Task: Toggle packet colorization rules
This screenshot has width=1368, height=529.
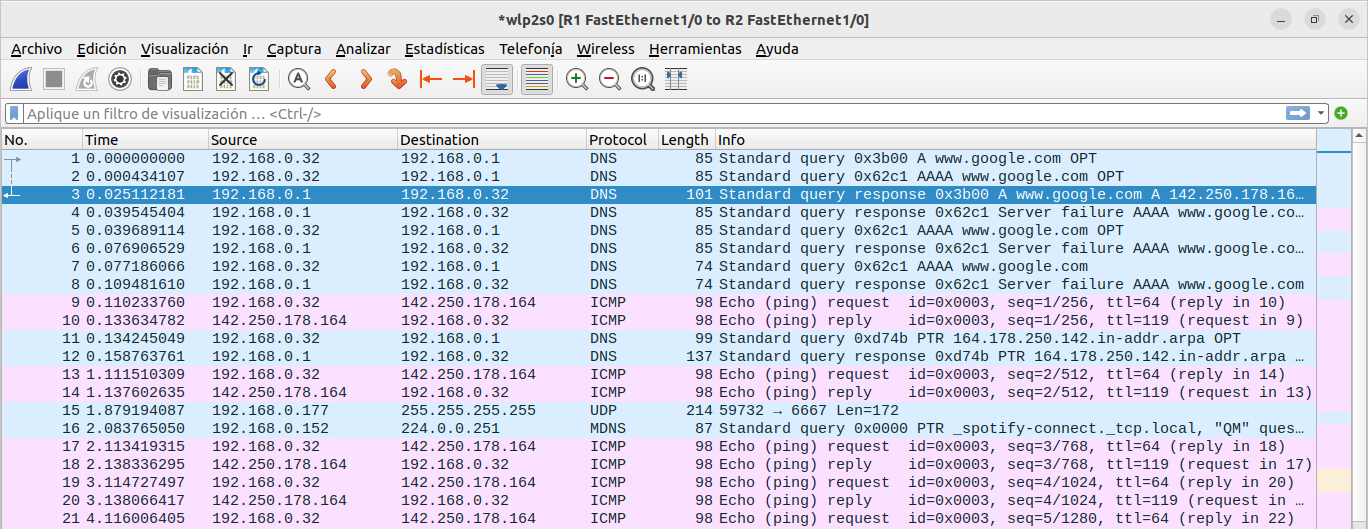Action: point(537,79)
